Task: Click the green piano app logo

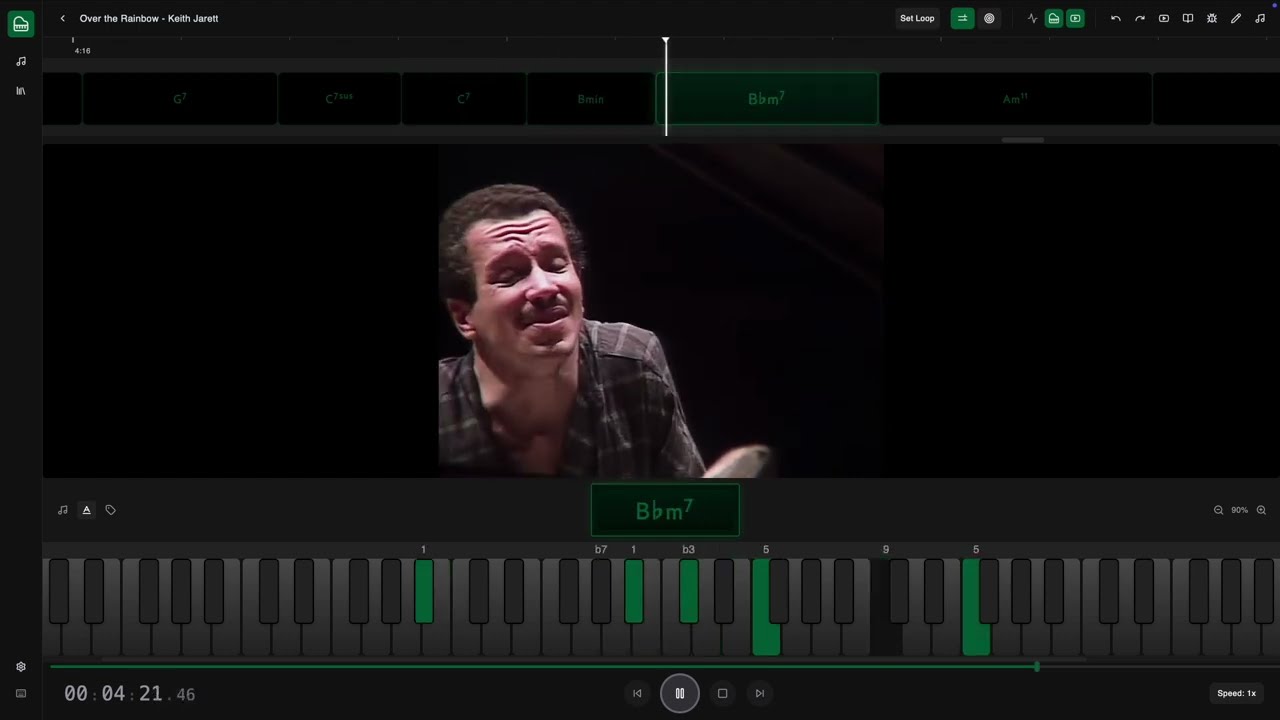Action: click(x=21, y=23)
